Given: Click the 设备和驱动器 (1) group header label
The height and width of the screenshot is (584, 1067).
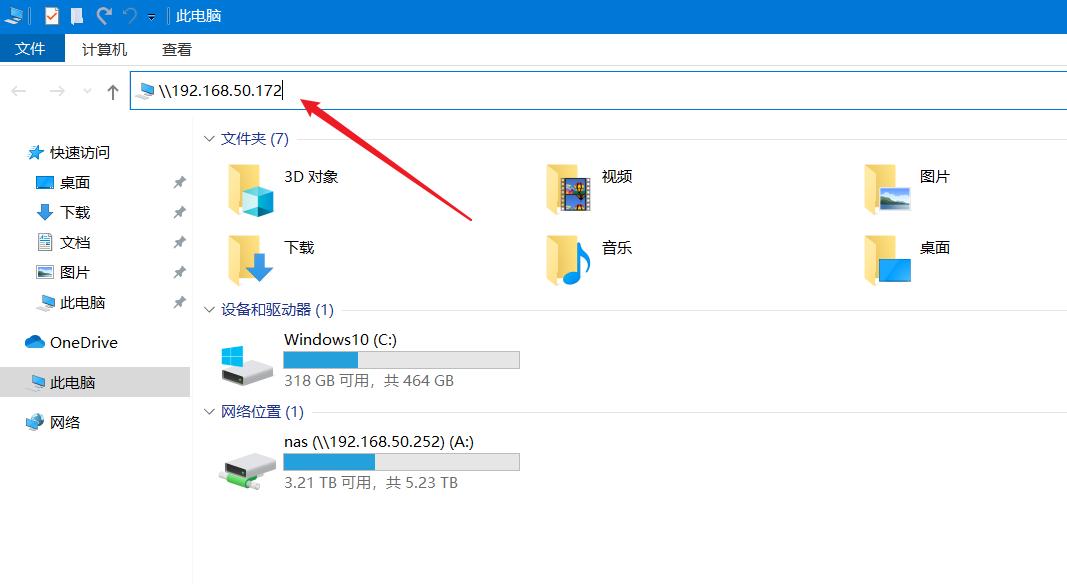Looking at the screenshot, I should (277, 310).
